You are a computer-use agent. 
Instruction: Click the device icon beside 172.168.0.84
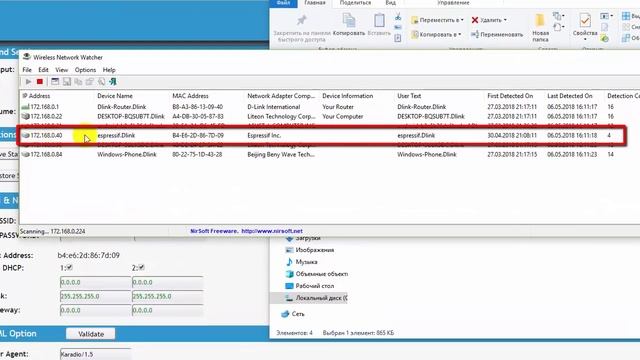point(25,154)
